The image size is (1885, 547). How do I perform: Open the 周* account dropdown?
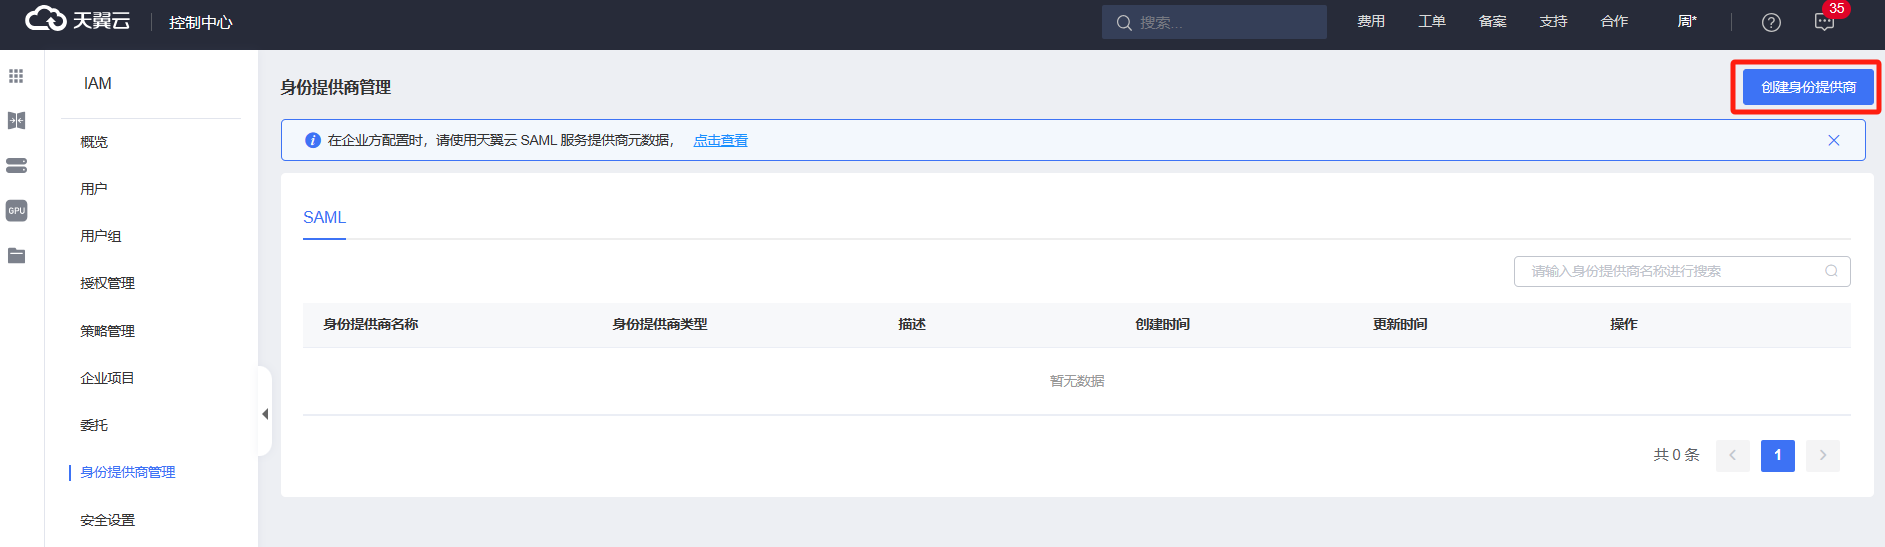pyautogui.click(x=1687, y=22)
